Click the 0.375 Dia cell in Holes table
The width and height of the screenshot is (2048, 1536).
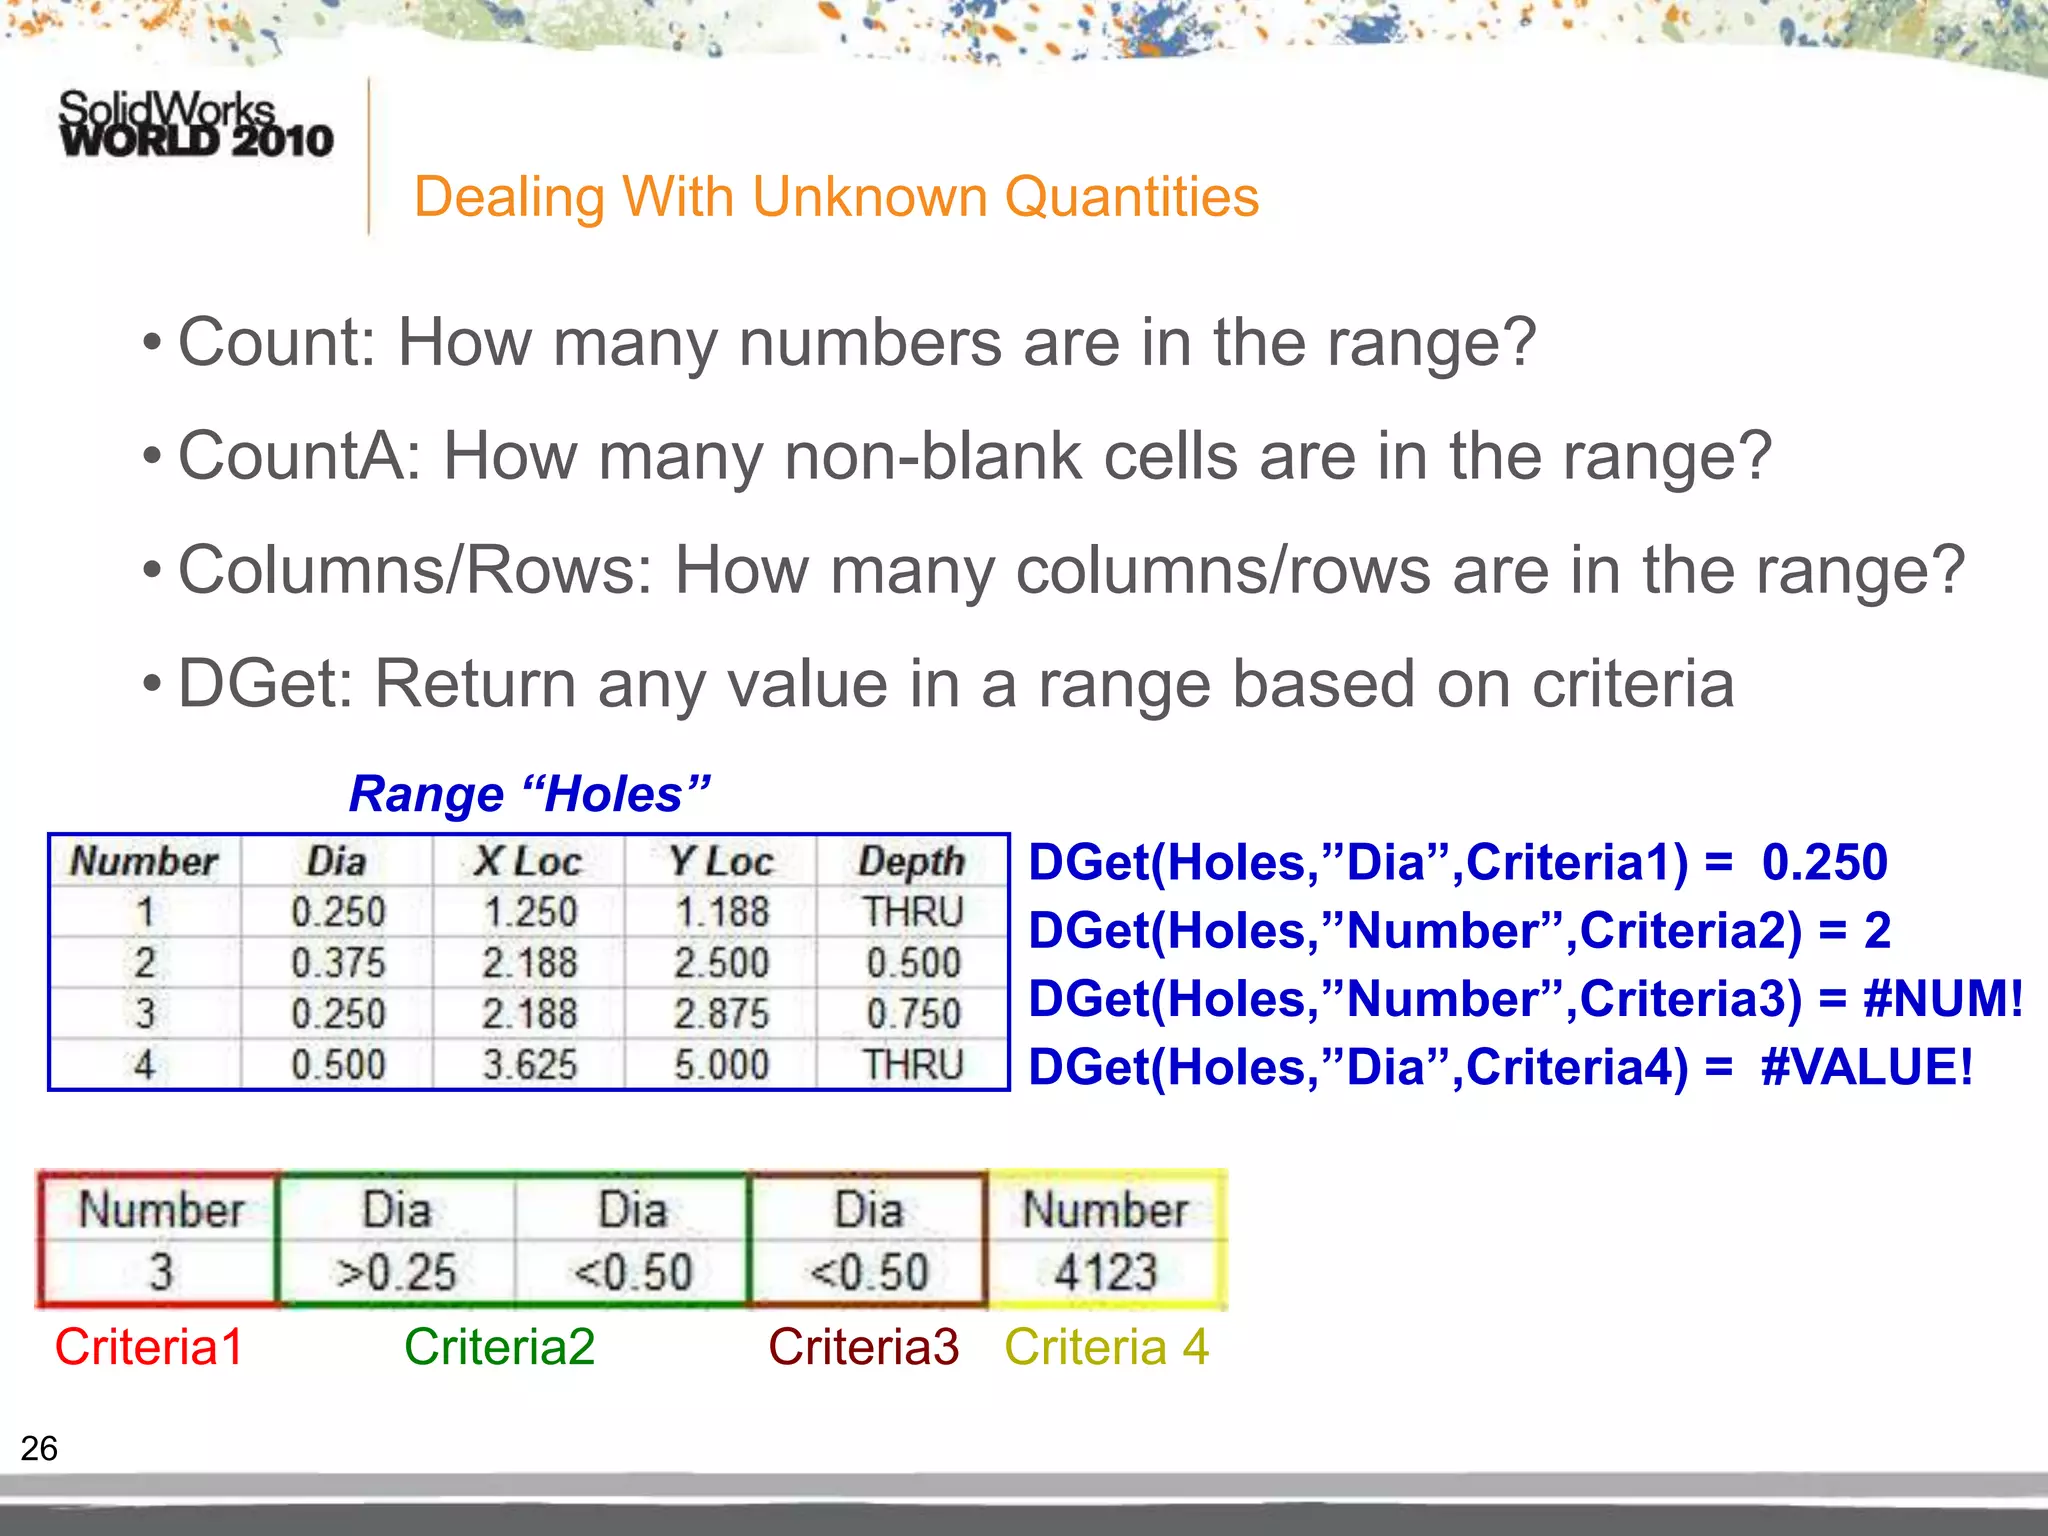[x=338, y=963]
